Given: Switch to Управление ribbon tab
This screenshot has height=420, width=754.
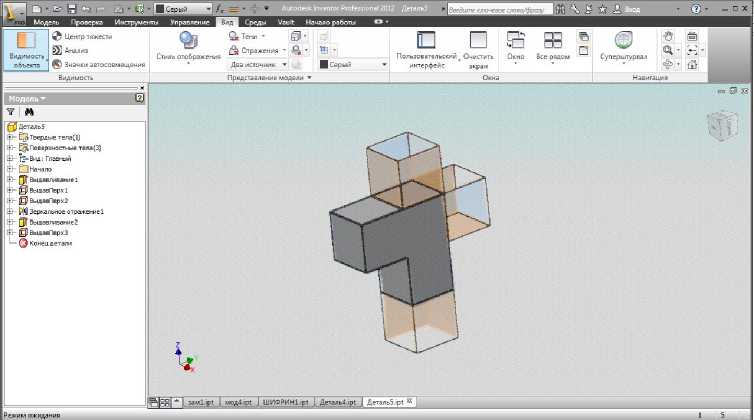Looking at the screenshot, I should 190,22.
